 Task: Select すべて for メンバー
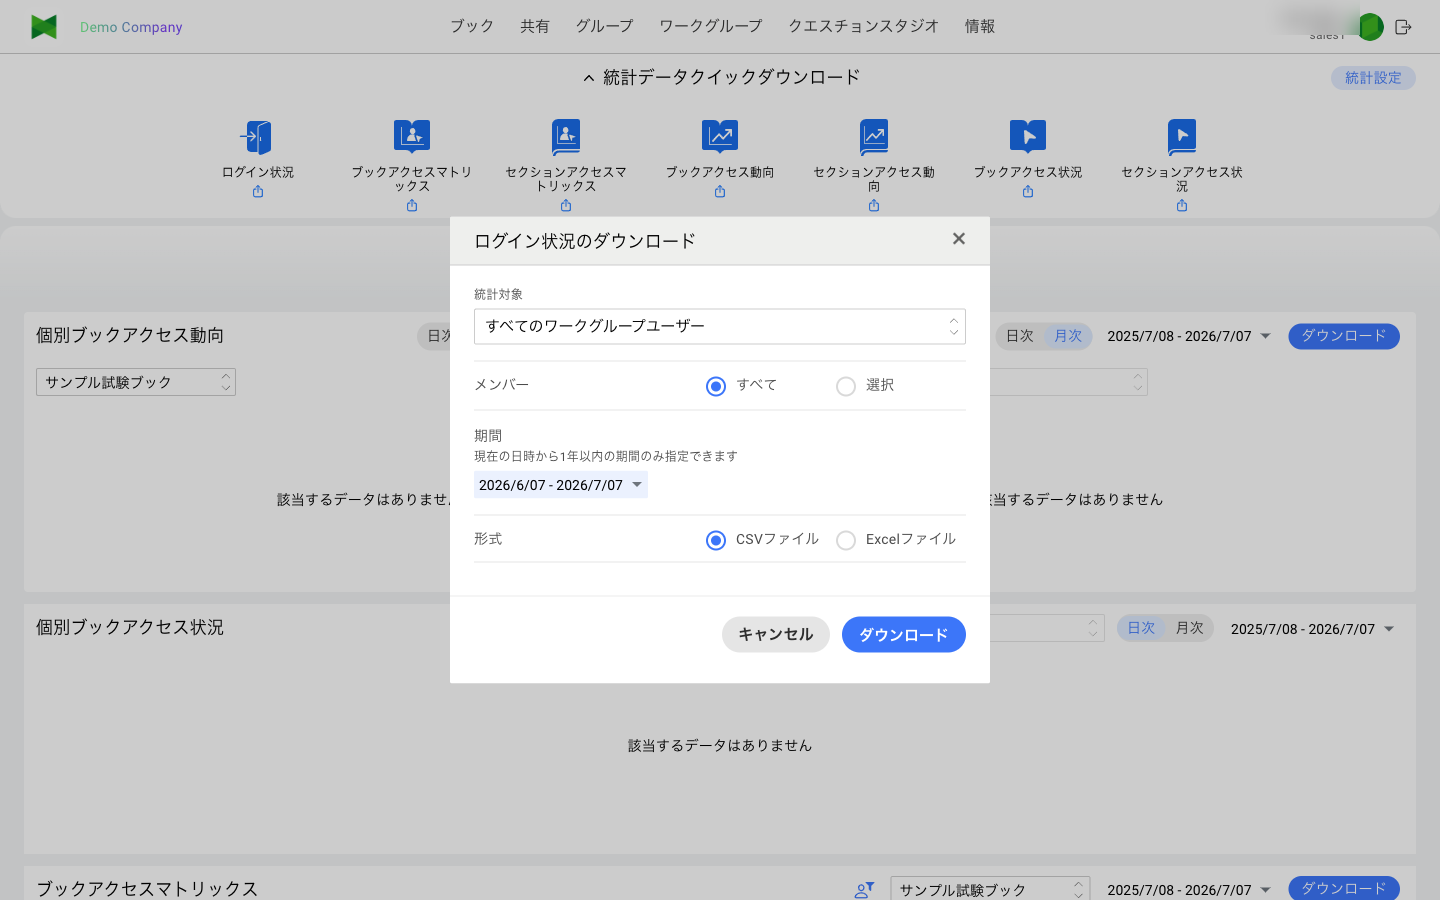coord(716,386)
